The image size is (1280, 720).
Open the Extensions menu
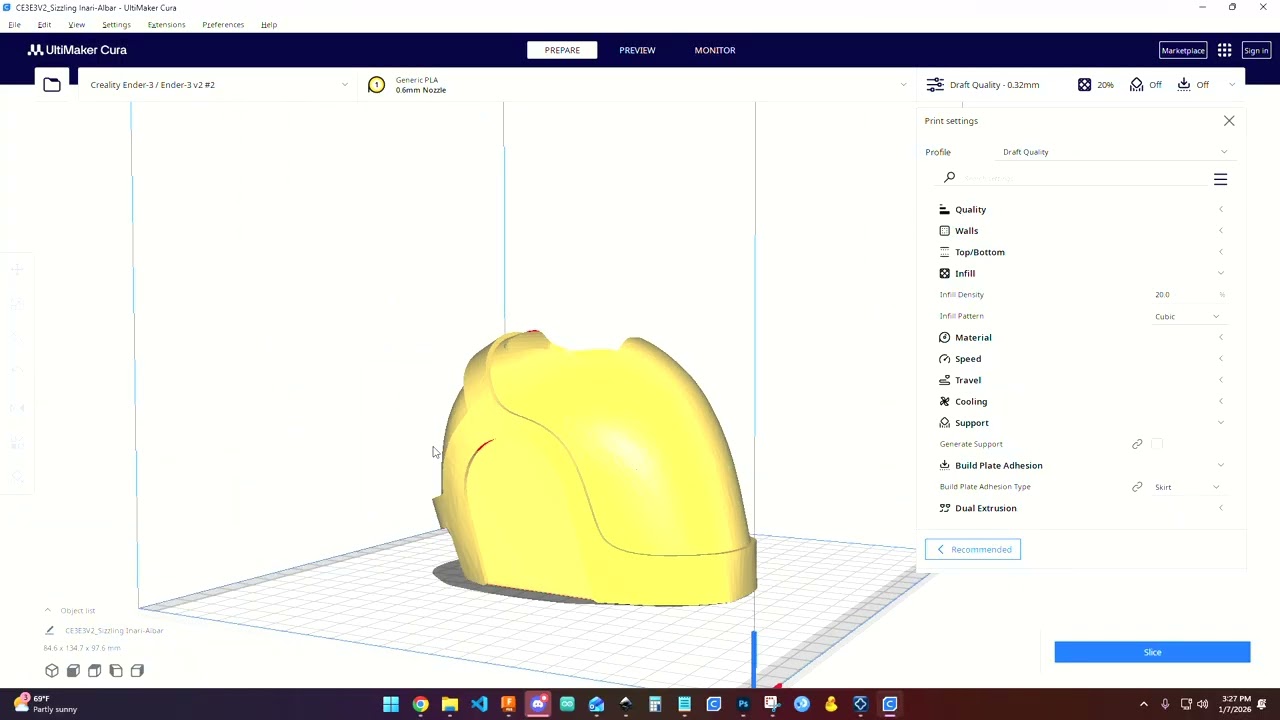pyautogui.click(x=166, y=24)
